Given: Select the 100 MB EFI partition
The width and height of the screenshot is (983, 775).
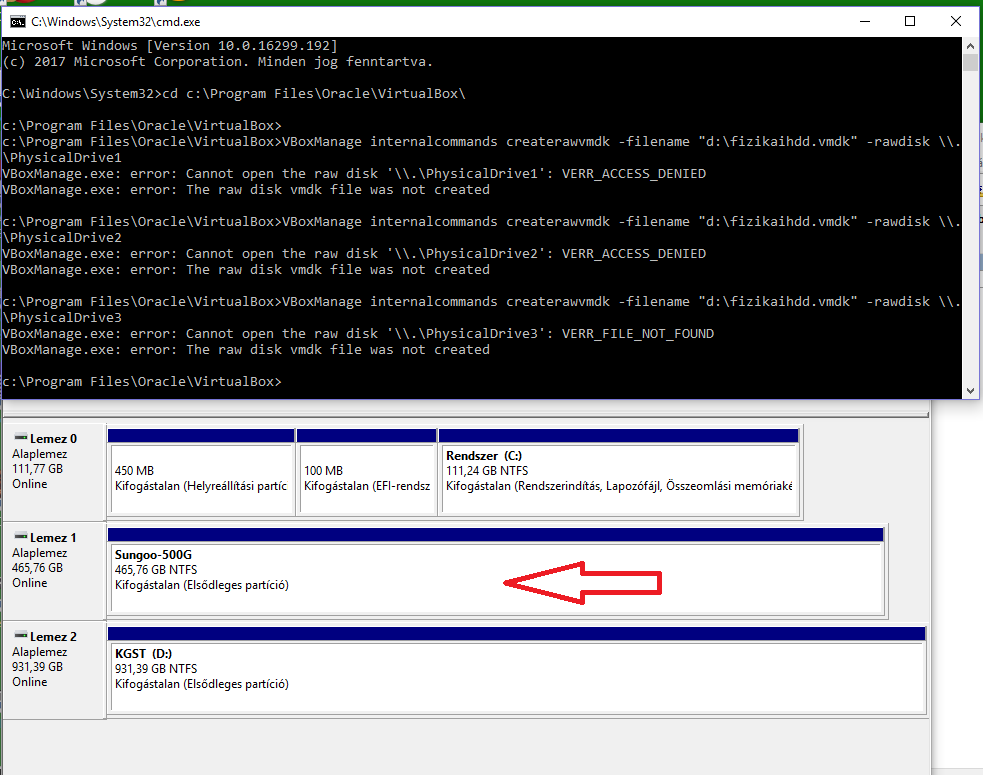Looking at the screenshot, I should (x=367, y=472).
